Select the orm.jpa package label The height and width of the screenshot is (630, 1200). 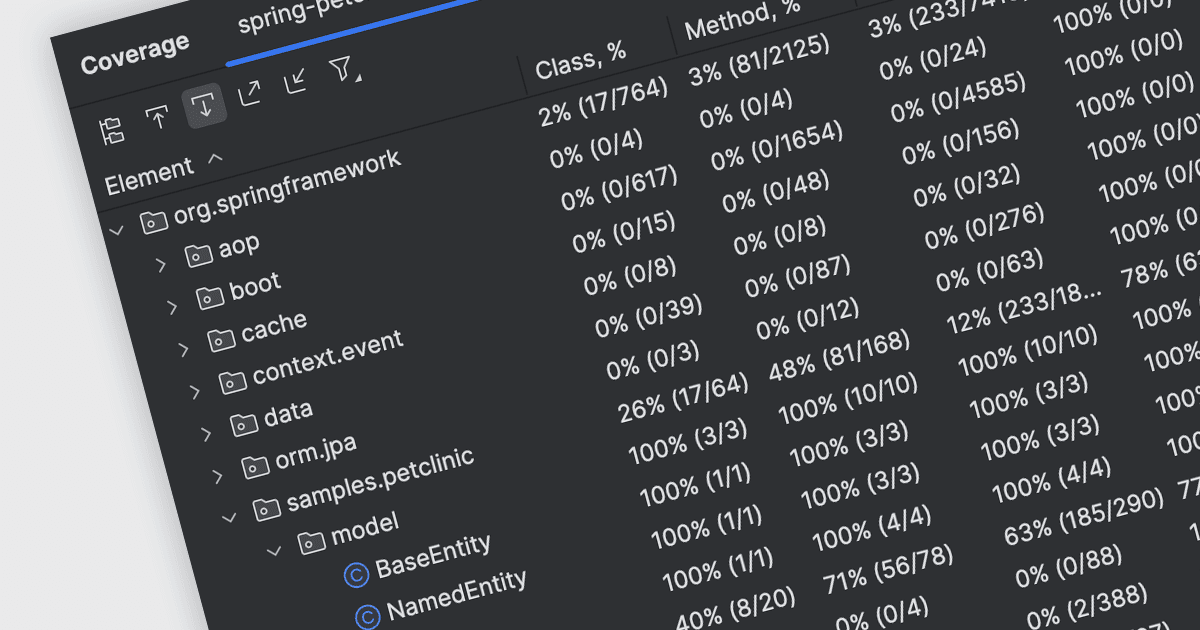315,452
